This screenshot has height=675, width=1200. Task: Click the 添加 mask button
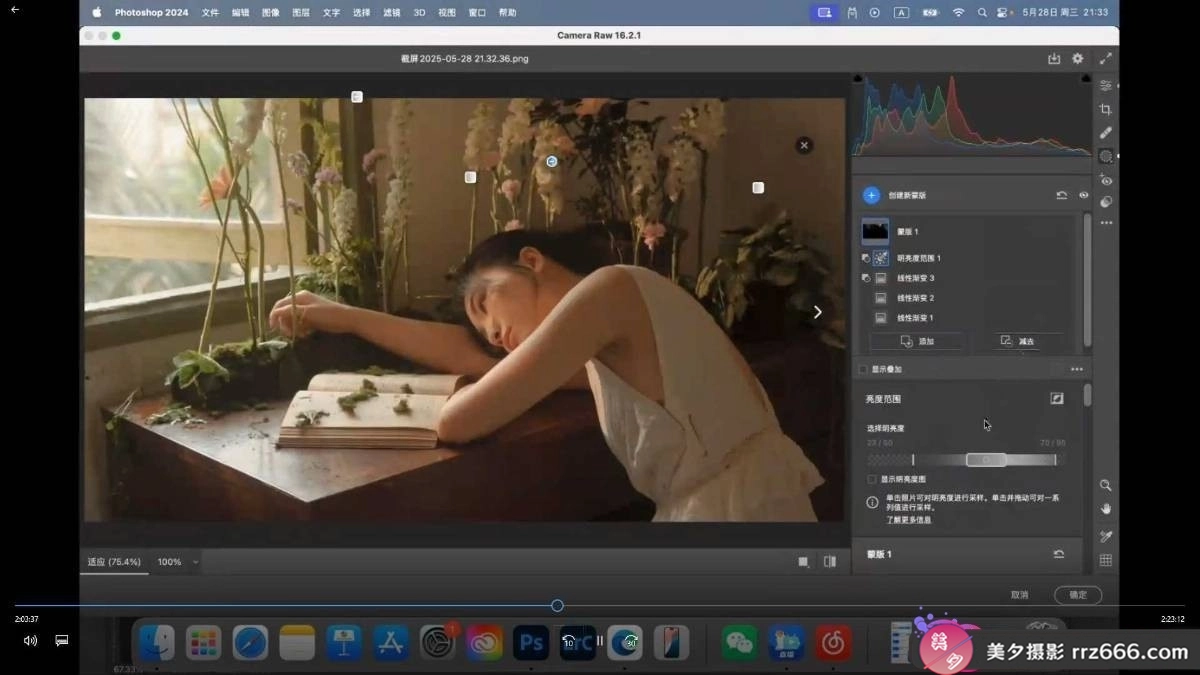pyautogui.click(x=917, y=341)
